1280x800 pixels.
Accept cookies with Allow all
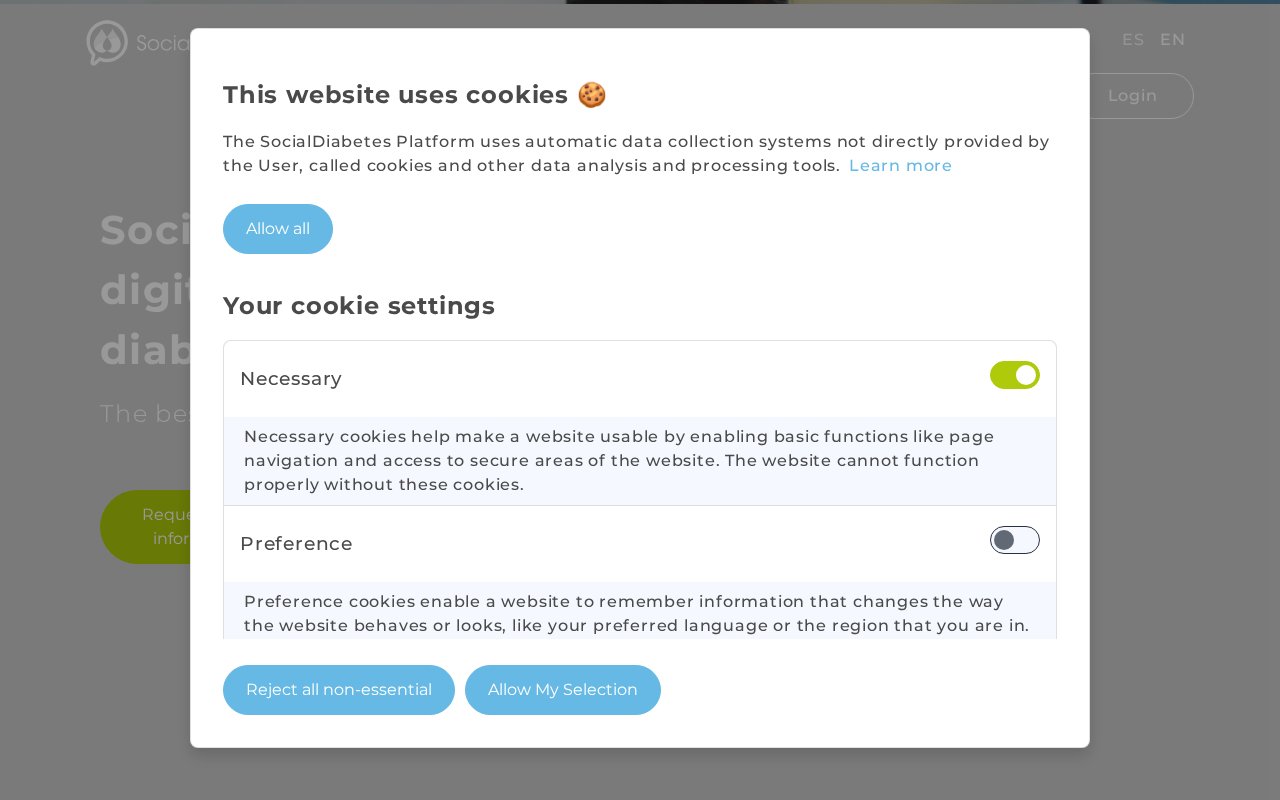point(278,229)
